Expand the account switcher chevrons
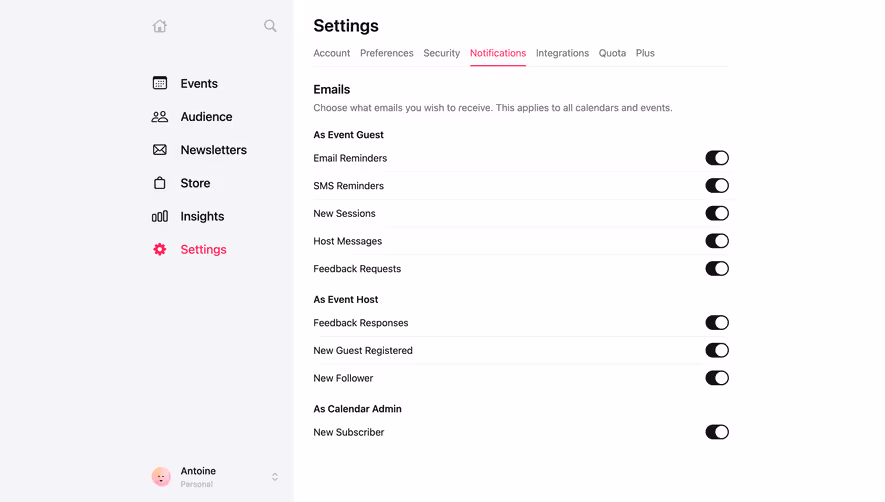Image resolution: width=885 pixels, height=502 pixels. coord(275,477)
